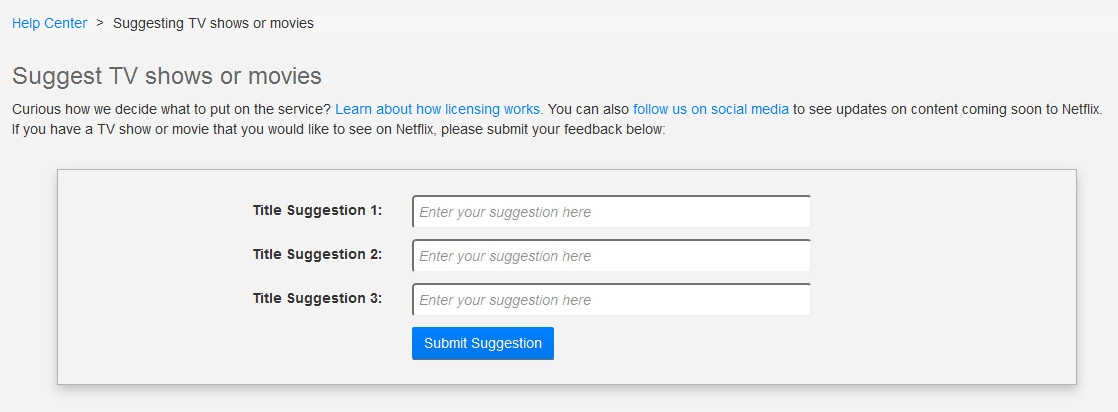
Task: Click the 'Title Suggestion 2:' label
Action: pyautogui.click(x=317, y=255)
